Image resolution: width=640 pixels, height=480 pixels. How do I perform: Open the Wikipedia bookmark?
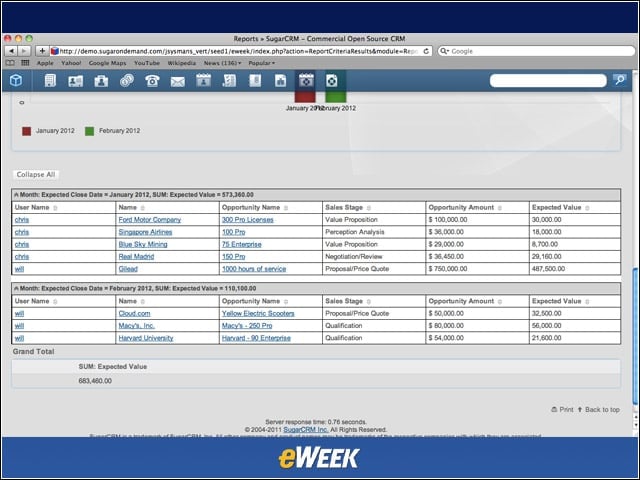[x=182, y=63]
